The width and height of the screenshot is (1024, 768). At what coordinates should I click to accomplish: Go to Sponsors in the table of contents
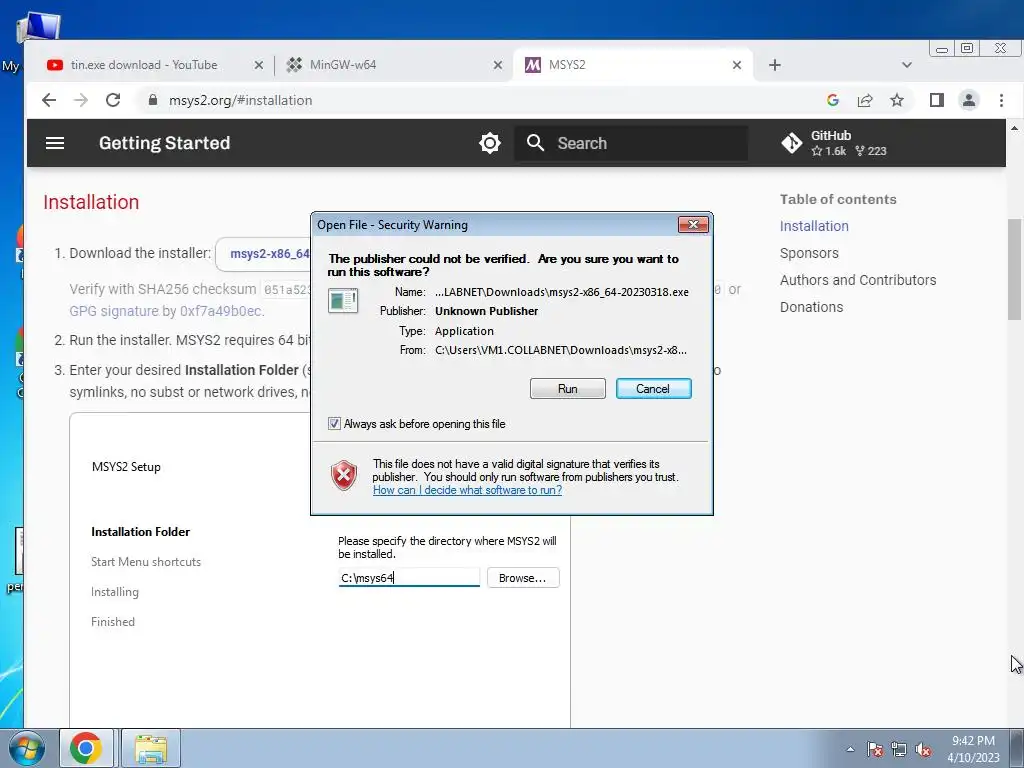coord(809,253)
